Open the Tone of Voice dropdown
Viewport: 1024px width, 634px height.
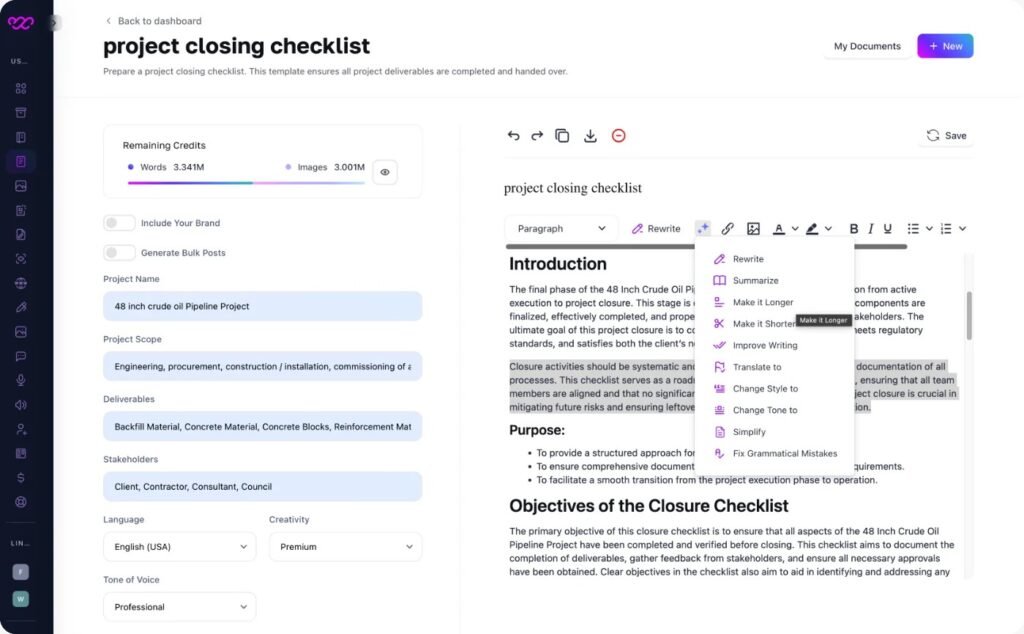pos(179,607)
